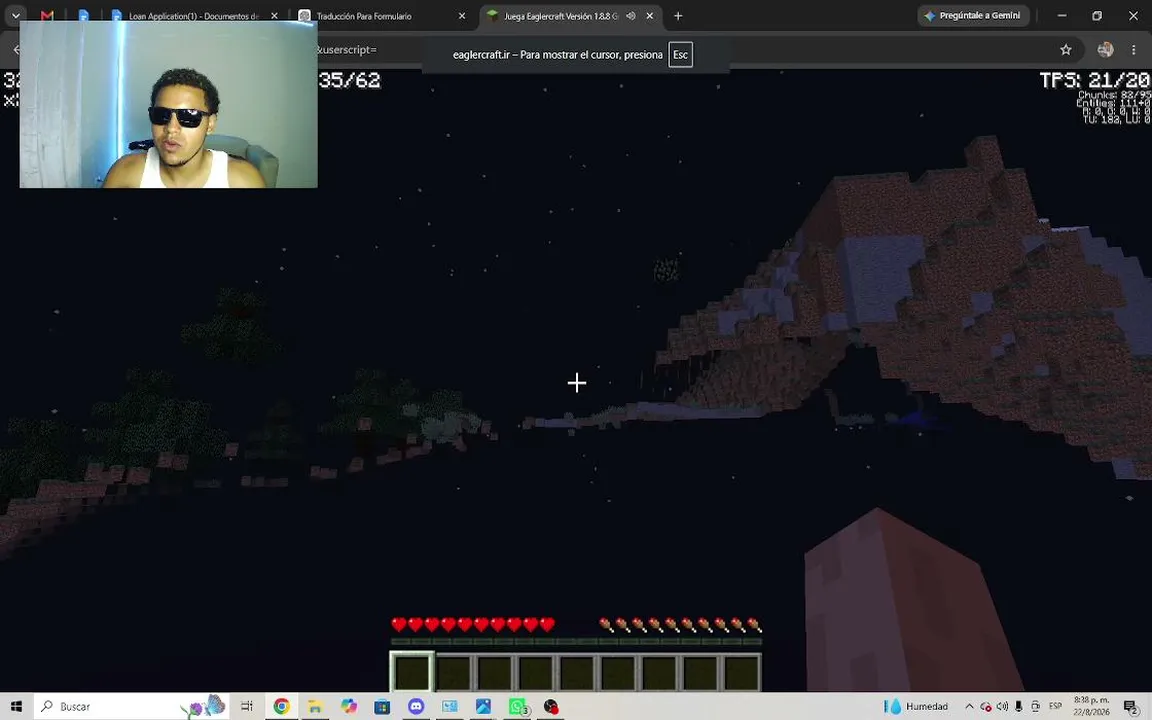Open the Humedad weather widget
1152x720 pixels.
click(917, 706)
